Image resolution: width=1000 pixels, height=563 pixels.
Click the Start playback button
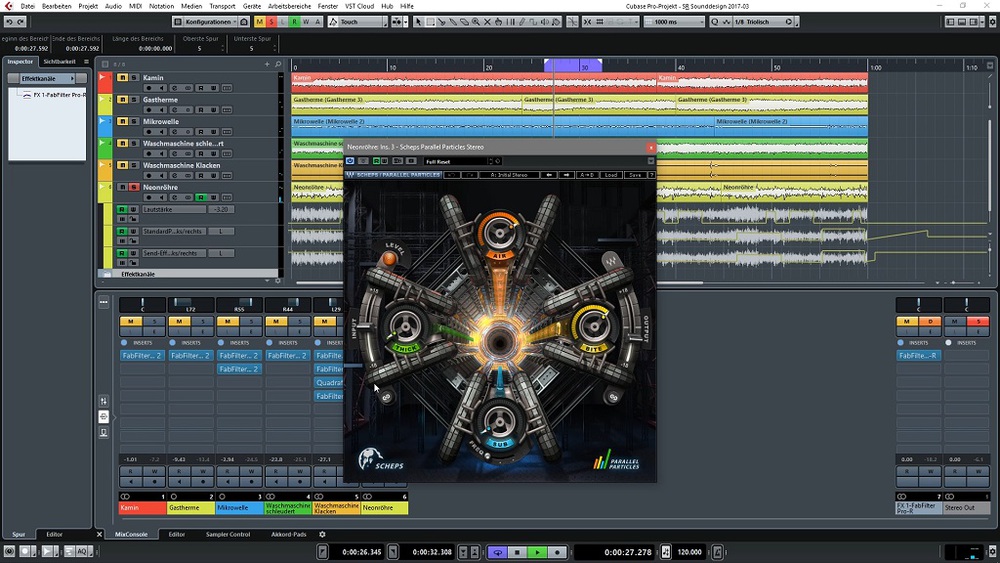point(537,552)
